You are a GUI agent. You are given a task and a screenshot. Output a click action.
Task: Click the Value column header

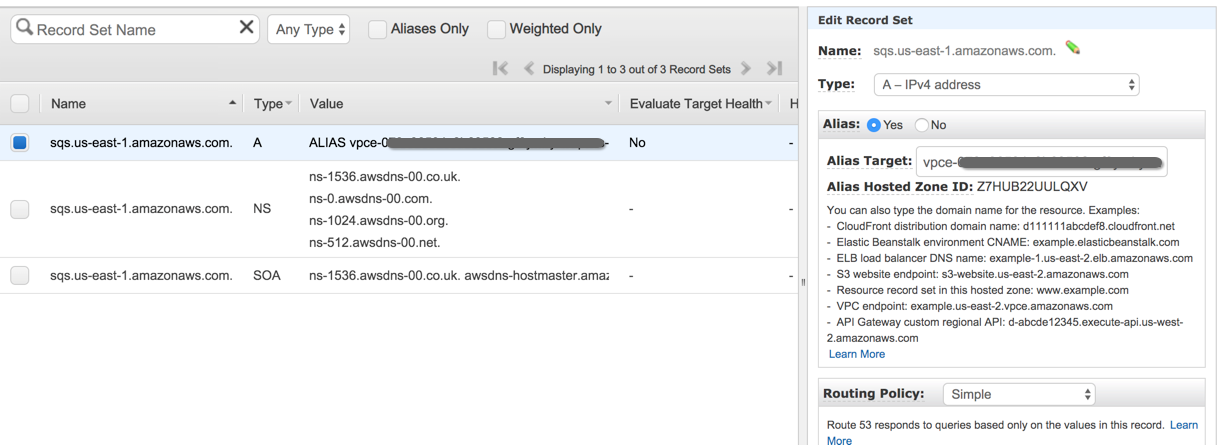coord(327,104)
